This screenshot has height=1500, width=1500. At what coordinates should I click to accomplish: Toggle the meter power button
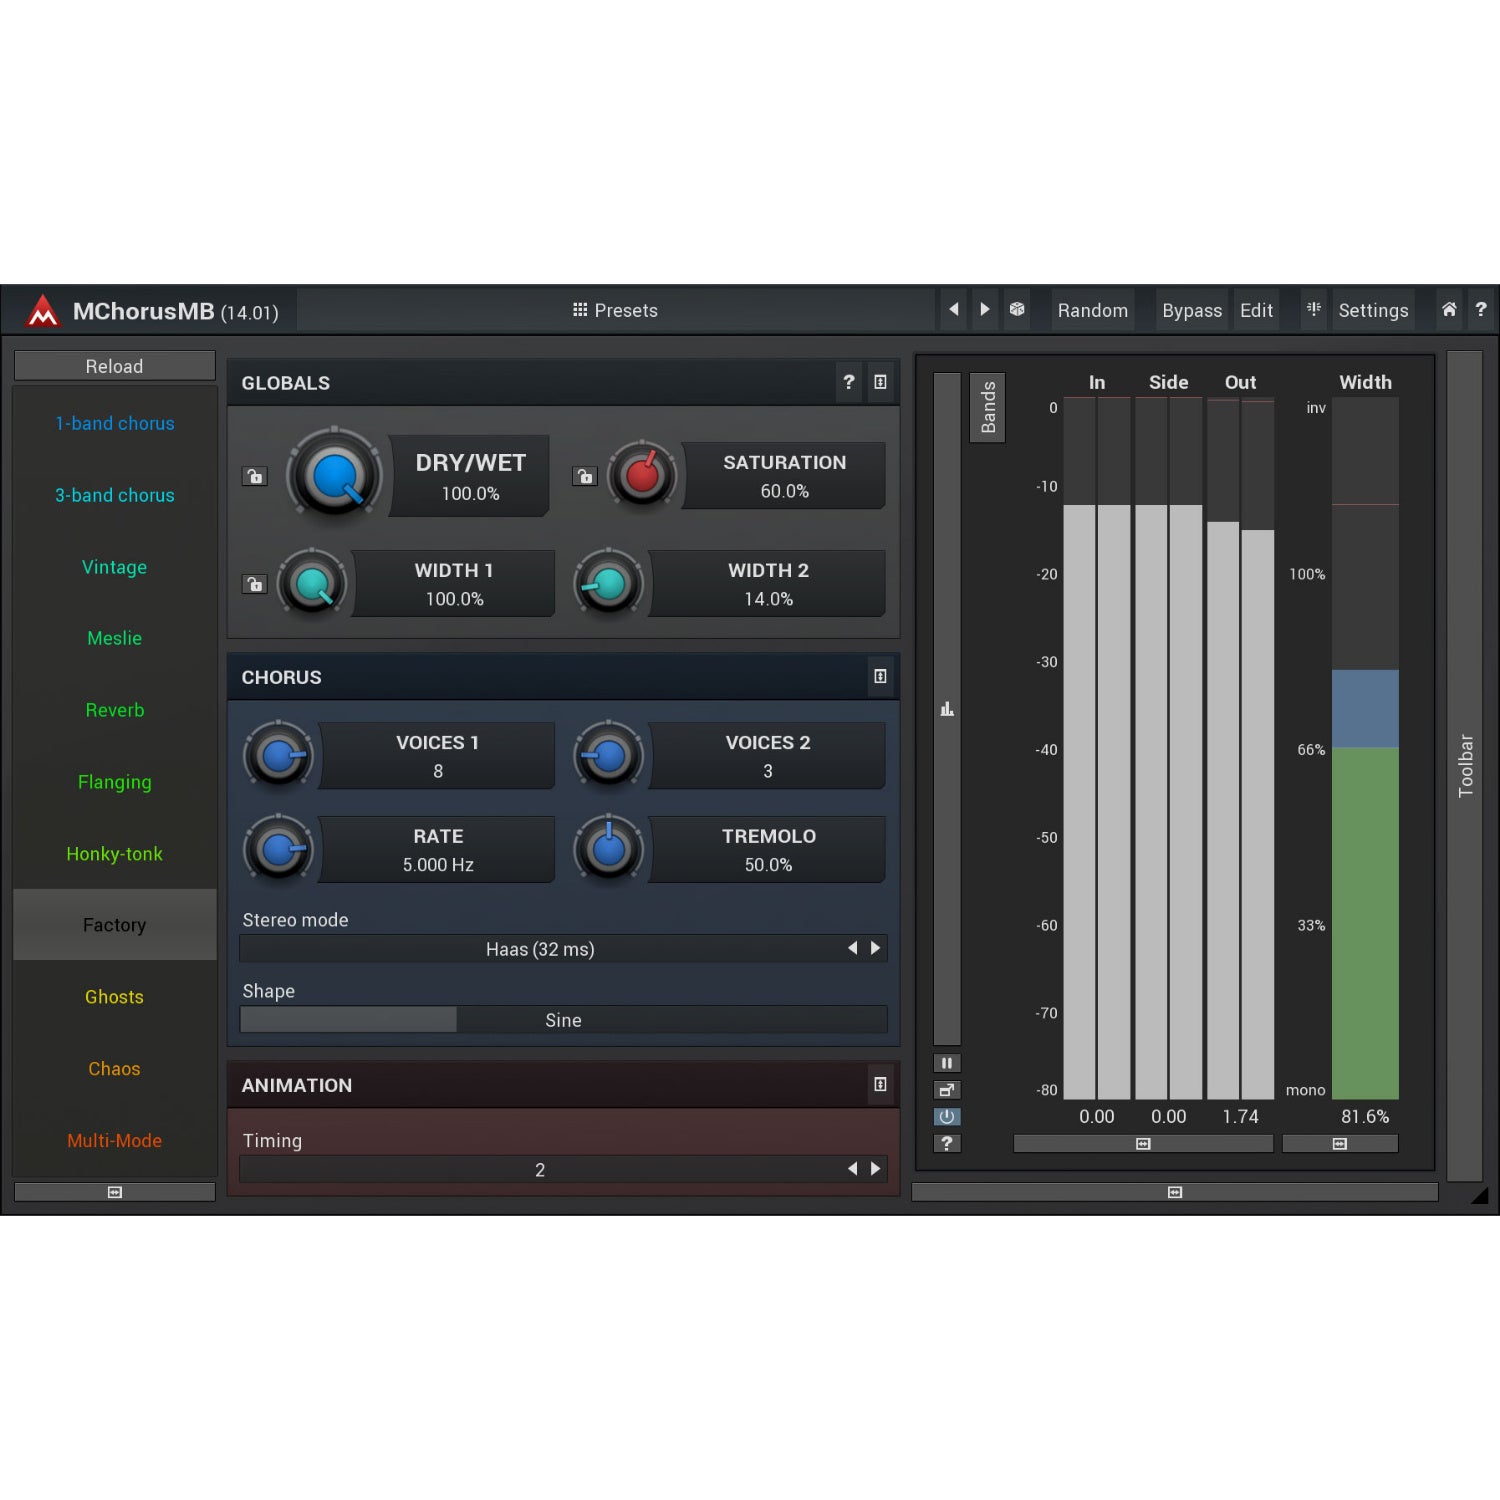tap(947, 1117)
